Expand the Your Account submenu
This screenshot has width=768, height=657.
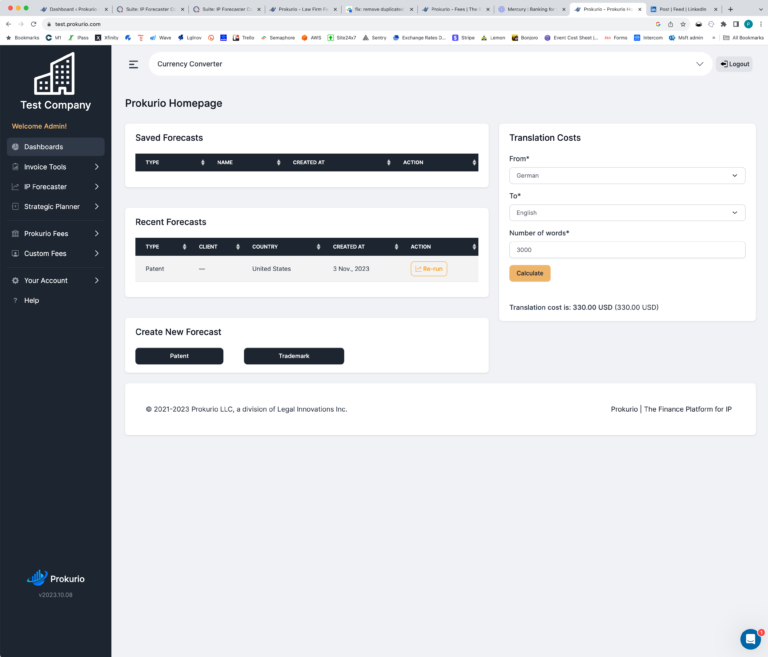tap(96, 280)
